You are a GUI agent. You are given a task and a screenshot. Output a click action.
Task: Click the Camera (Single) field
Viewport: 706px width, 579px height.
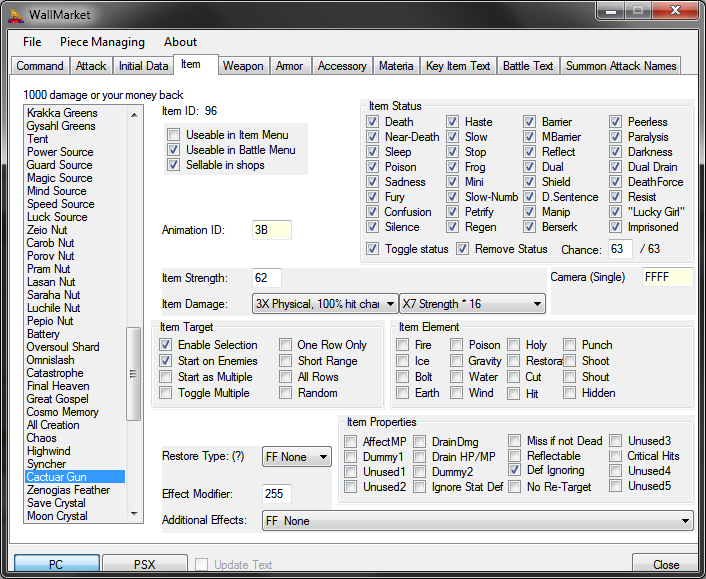coord(667,277)
